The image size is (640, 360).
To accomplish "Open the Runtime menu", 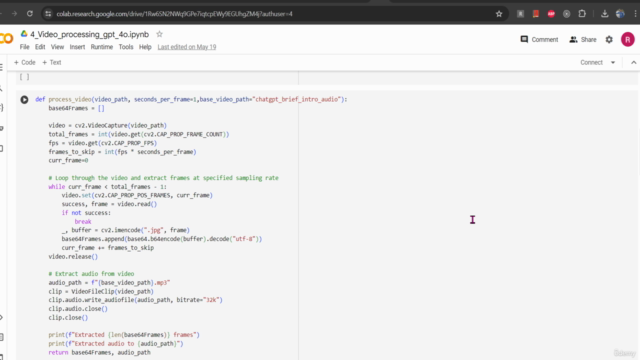I will (102, 47).
